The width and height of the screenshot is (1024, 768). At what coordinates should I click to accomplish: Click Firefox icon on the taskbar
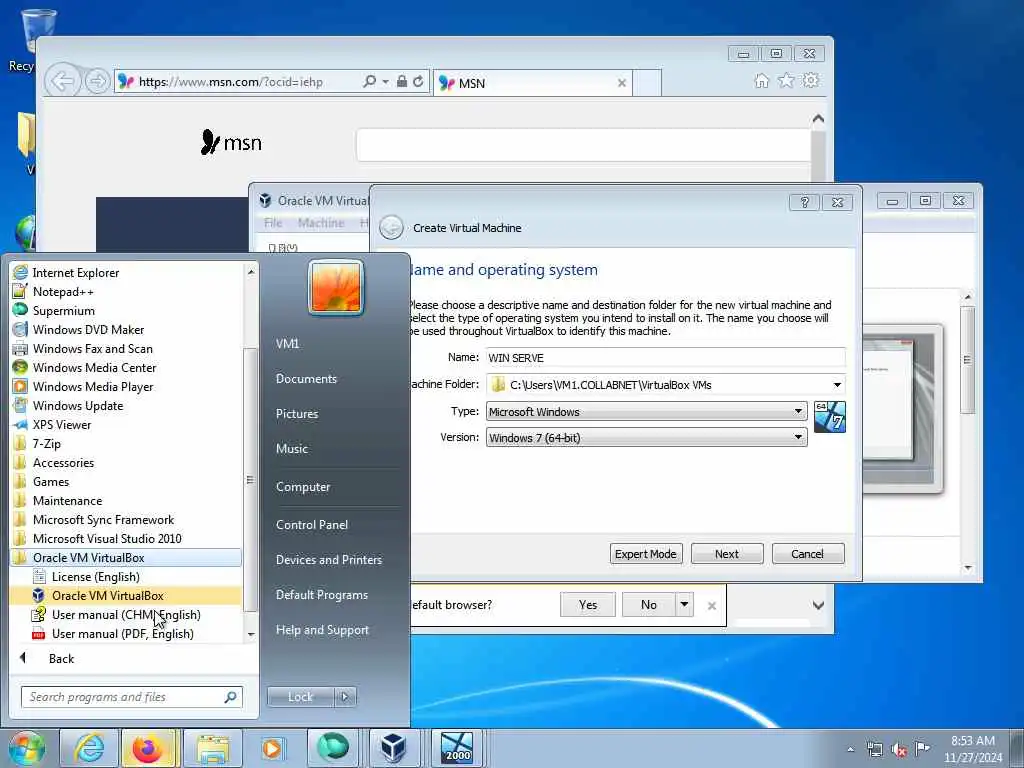click(x=148, y=748)
